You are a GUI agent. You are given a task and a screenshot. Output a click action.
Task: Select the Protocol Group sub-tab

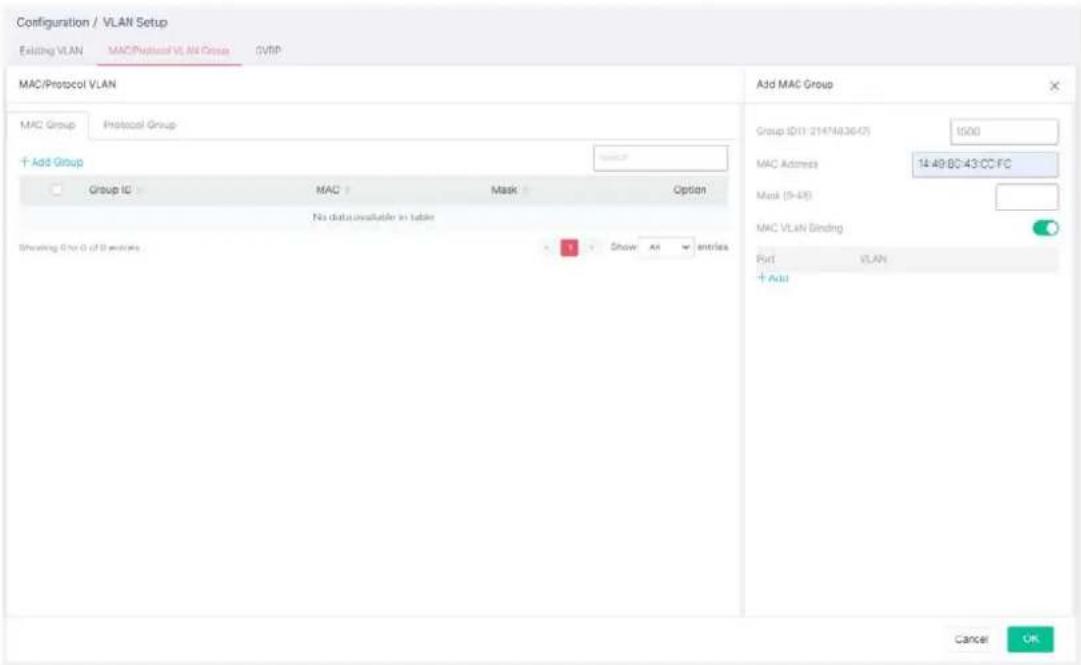tap(139, 125)
